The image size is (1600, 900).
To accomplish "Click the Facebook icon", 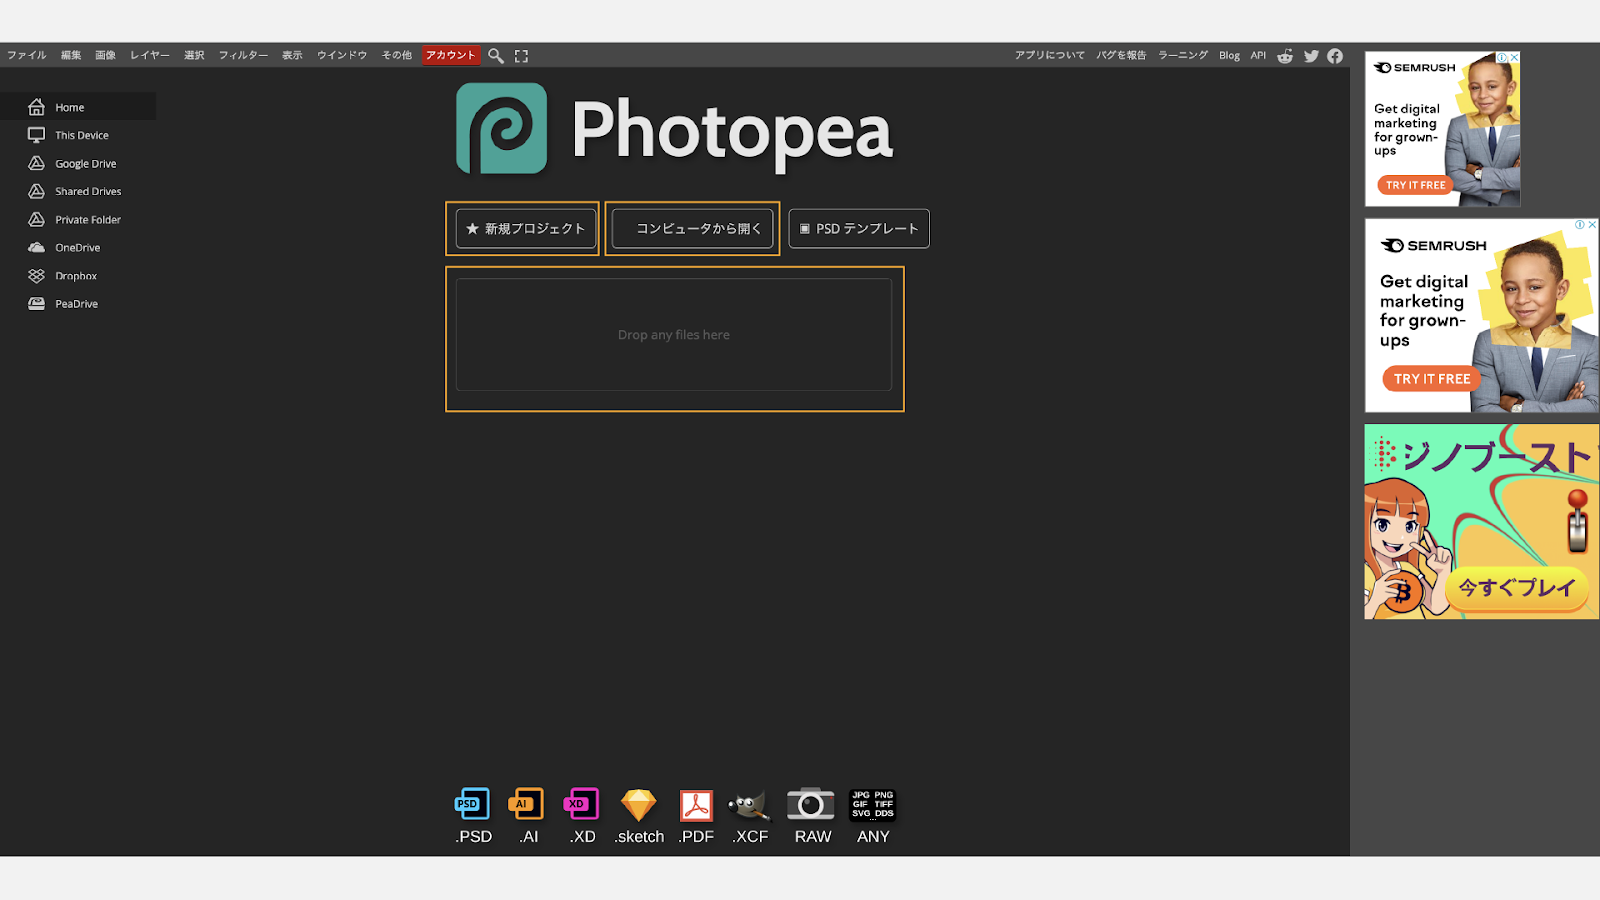I will (1335, 56).
